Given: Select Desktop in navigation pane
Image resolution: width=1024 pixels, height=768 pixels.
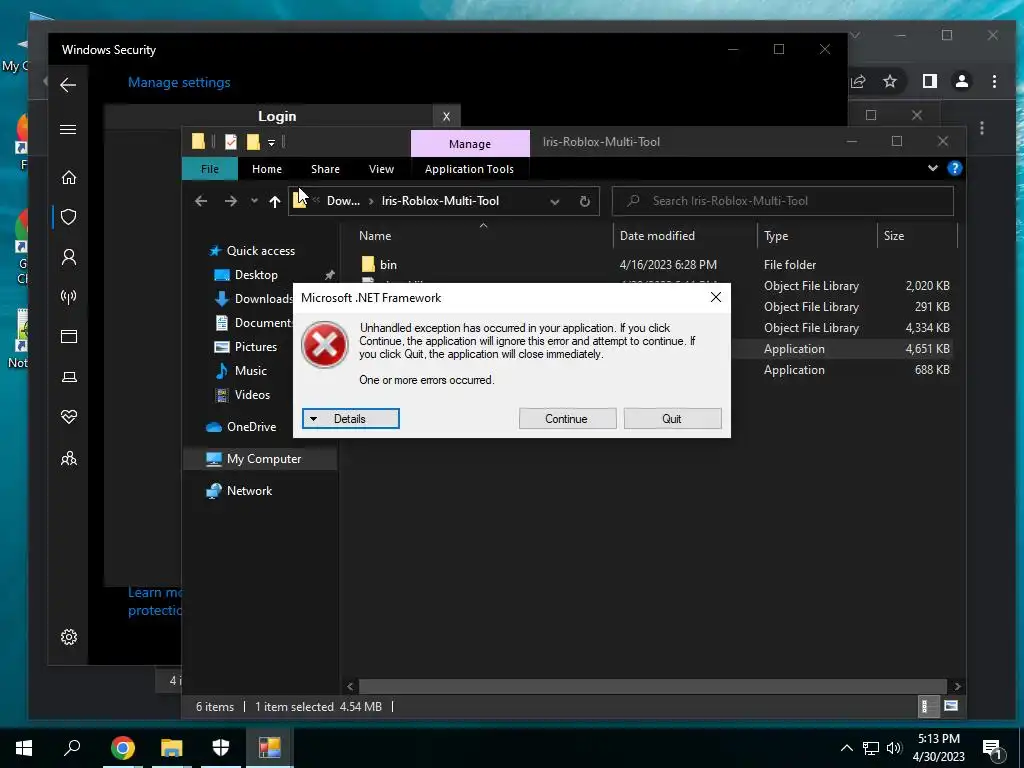Looking at the screenshot, I should coord(256,275).
